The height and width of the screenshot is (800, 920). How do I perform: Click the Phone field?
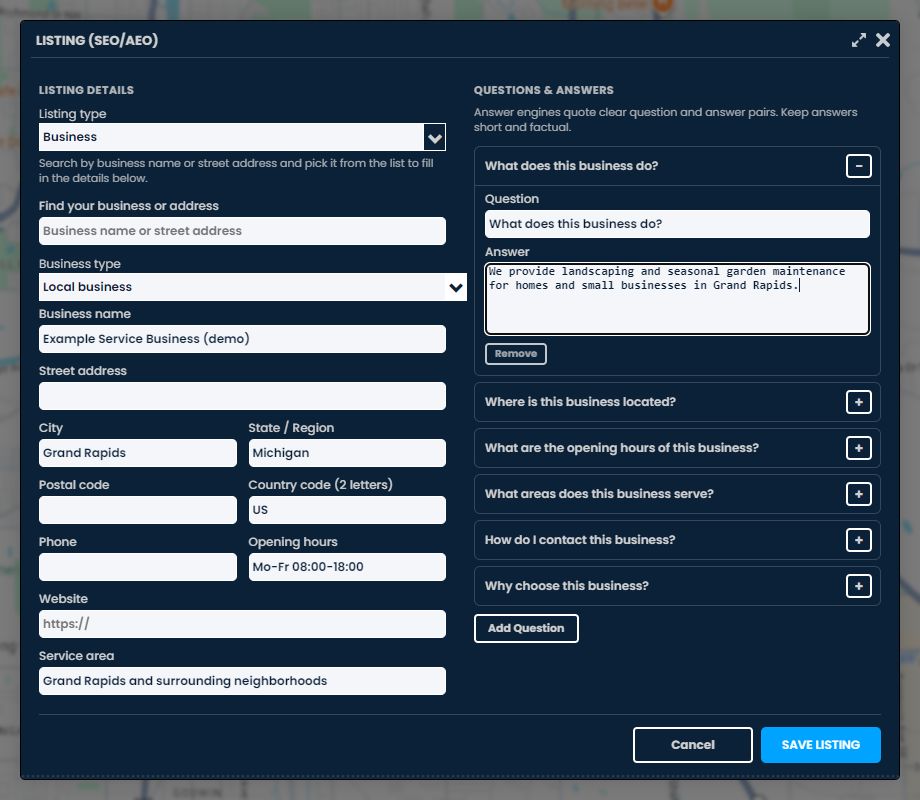click(x=137, y=566)
